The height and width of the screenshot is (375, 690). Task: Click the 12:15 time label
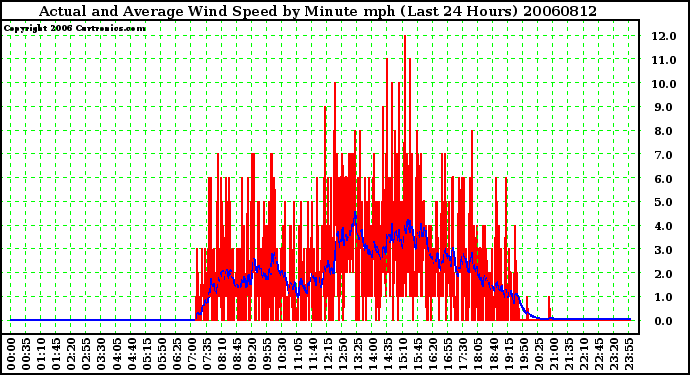point(327,355)
